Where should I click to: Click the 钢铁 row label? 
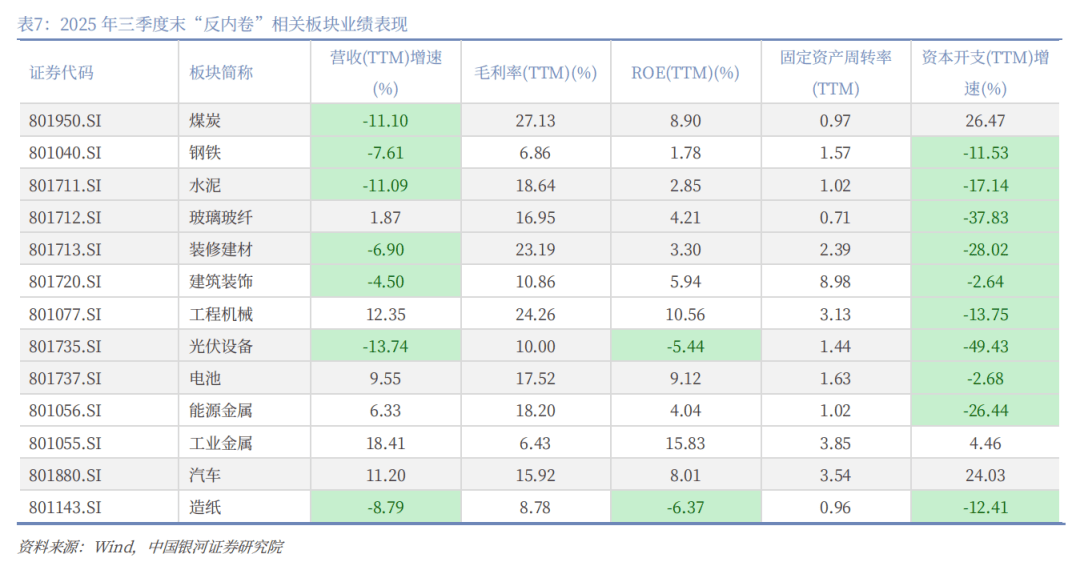point(205,153)
